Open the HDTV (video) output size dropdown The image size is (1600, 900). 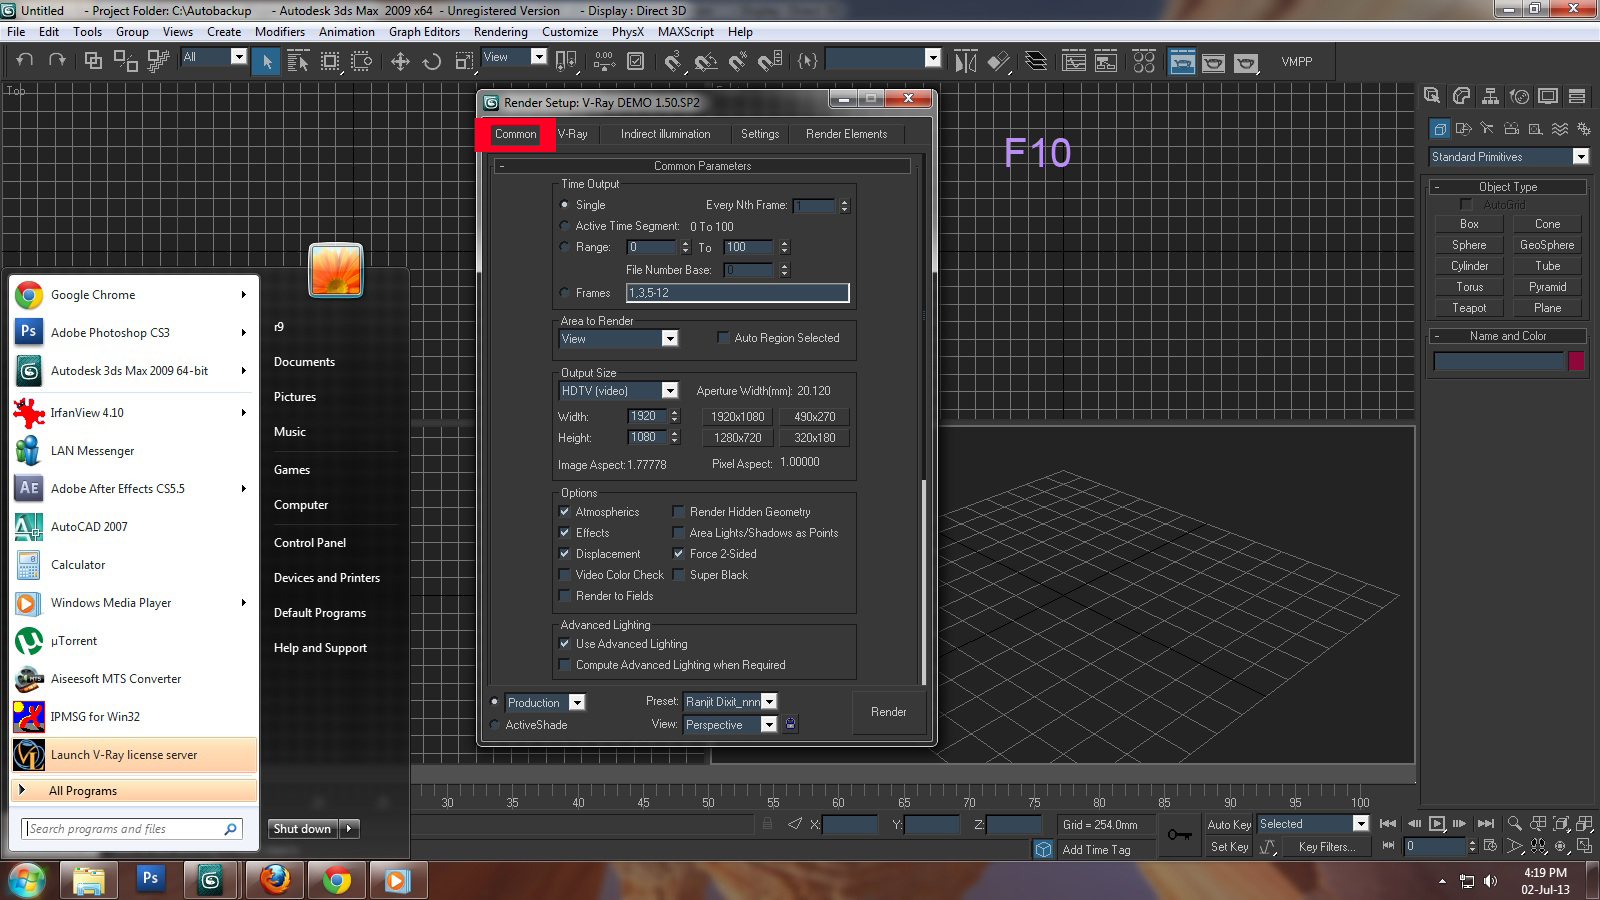coord(619,391)
